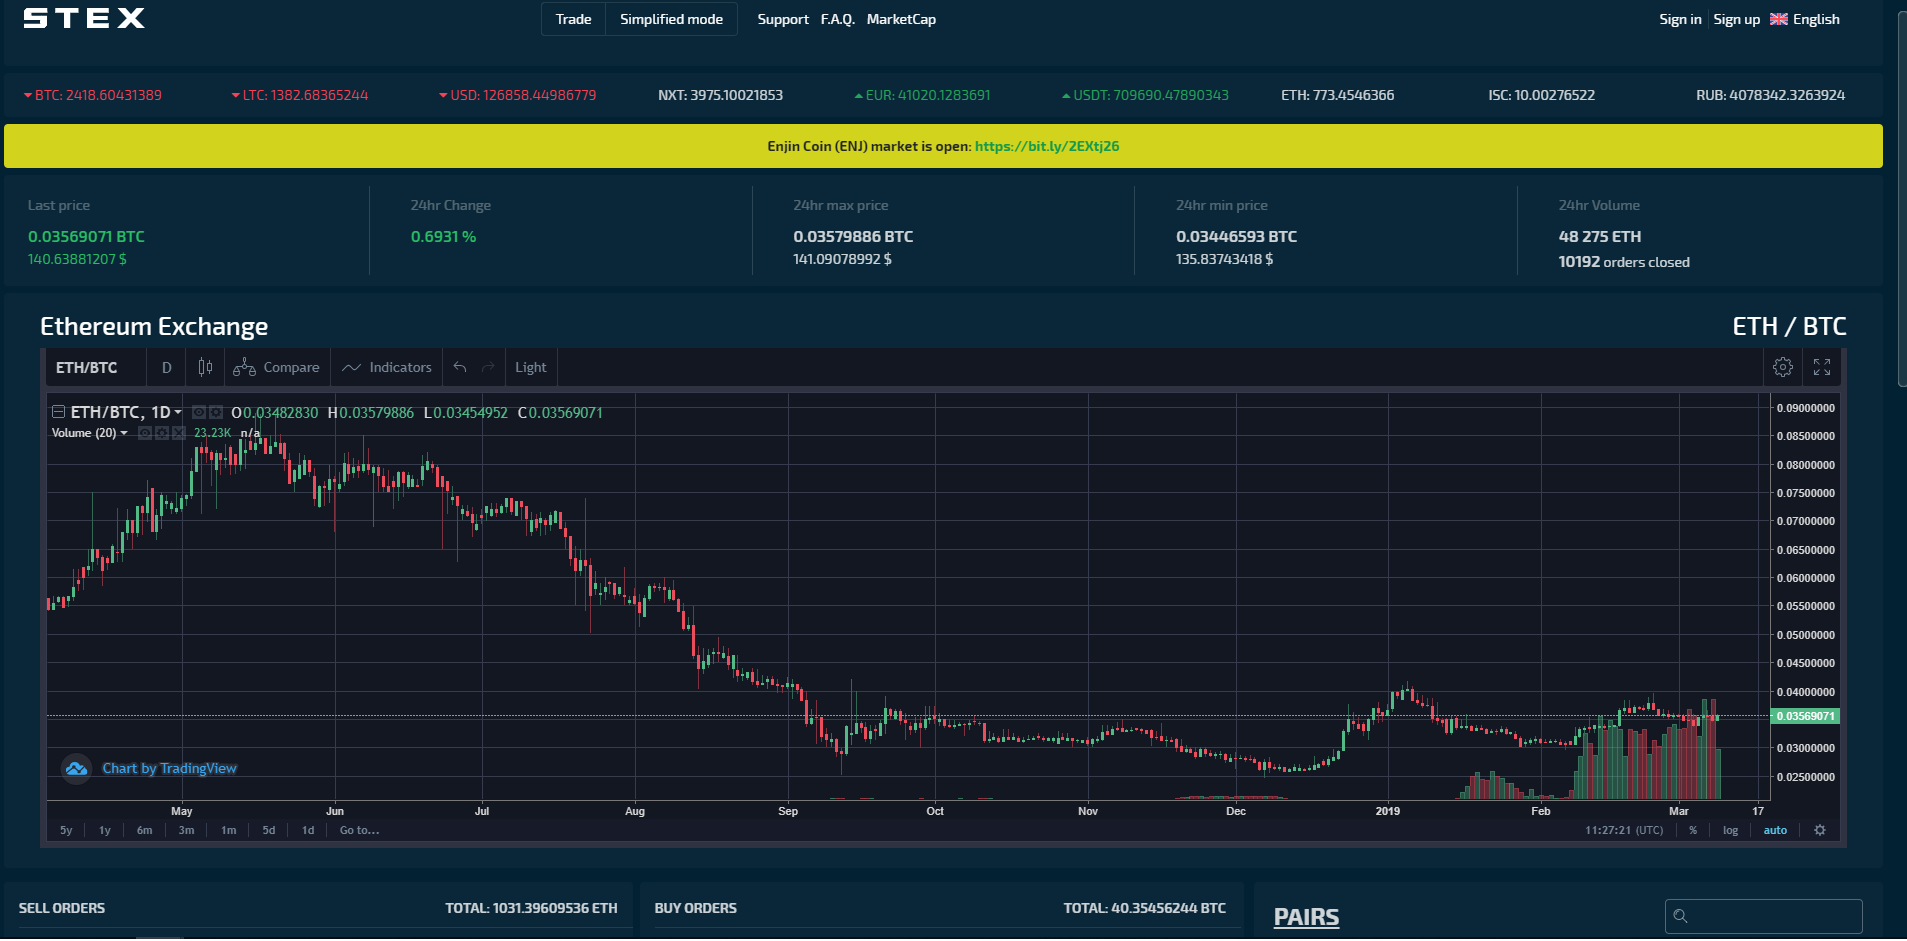Click the Pairs search input field
Image resolution: width=1907 pixels, height=941 pixels.
point(1764,916)
